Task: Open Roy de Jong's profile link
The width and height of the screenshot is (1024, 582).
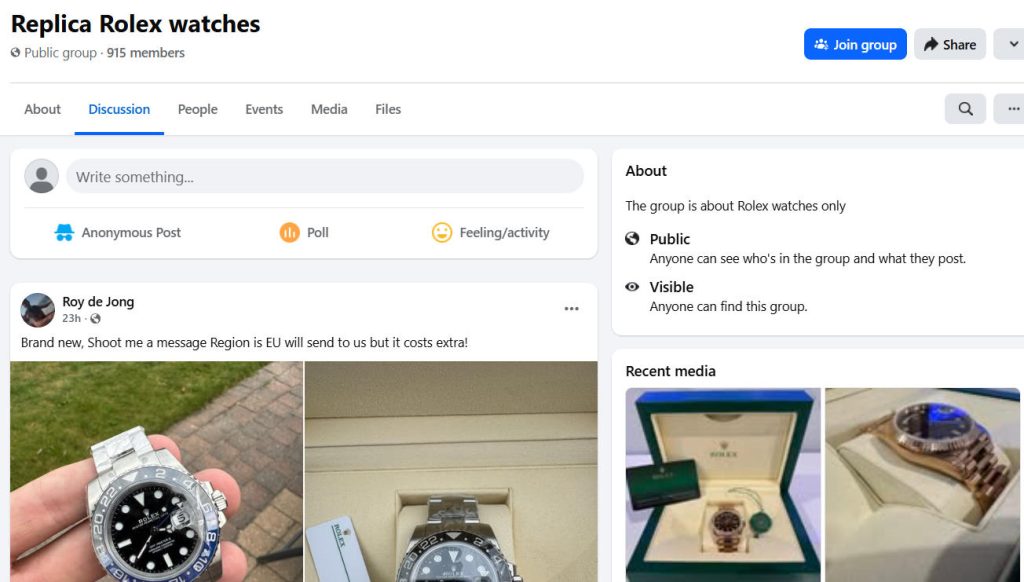Action: click(x=98, y=302)
